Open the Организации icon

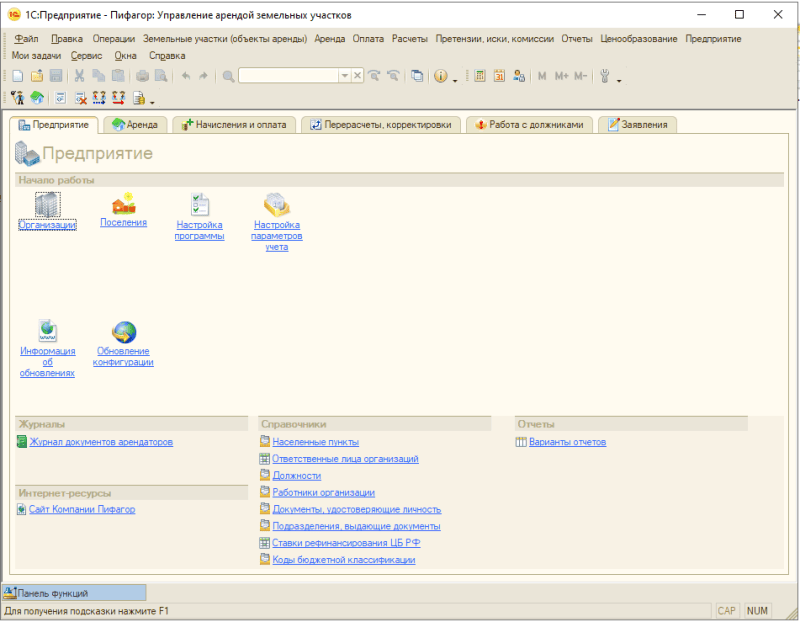point(47,204)
